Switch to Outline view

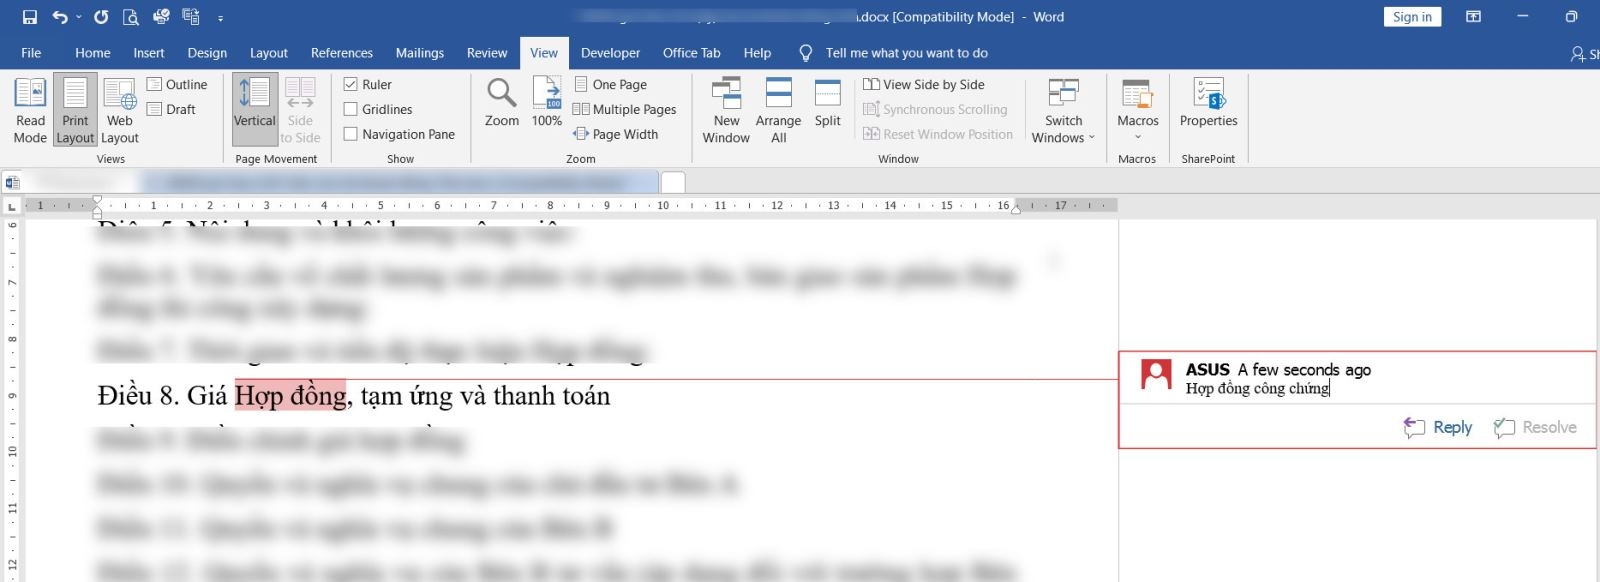[x=177, y=85]
